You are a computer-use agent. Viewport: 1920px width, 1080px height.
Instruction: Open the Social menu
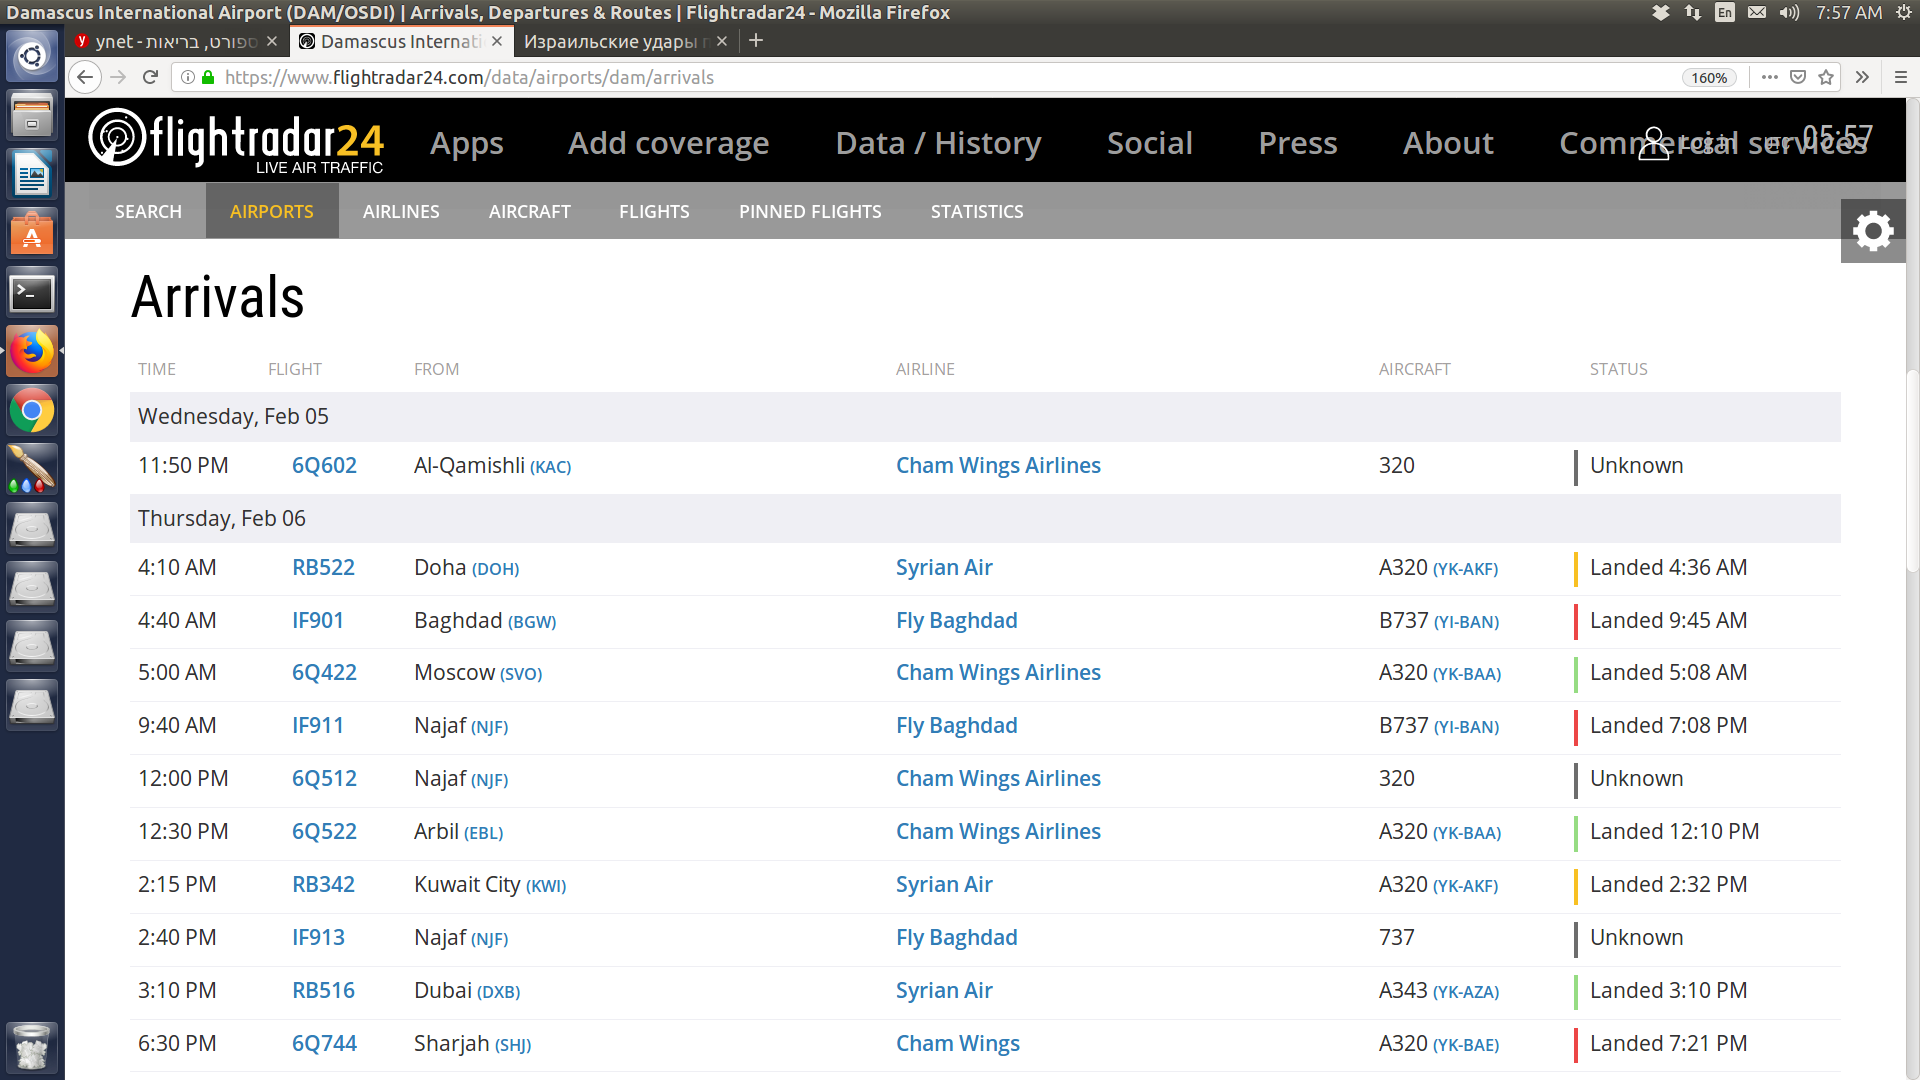tap(1150, 143)
